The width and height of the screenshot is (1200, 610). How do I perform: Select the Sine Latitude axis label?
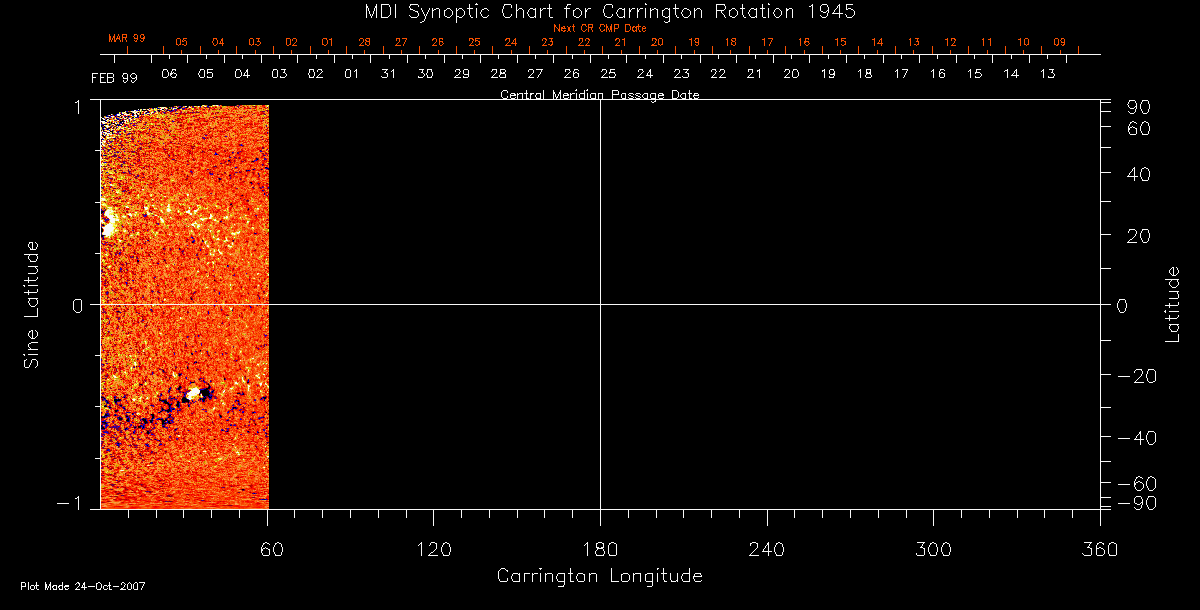32,304
